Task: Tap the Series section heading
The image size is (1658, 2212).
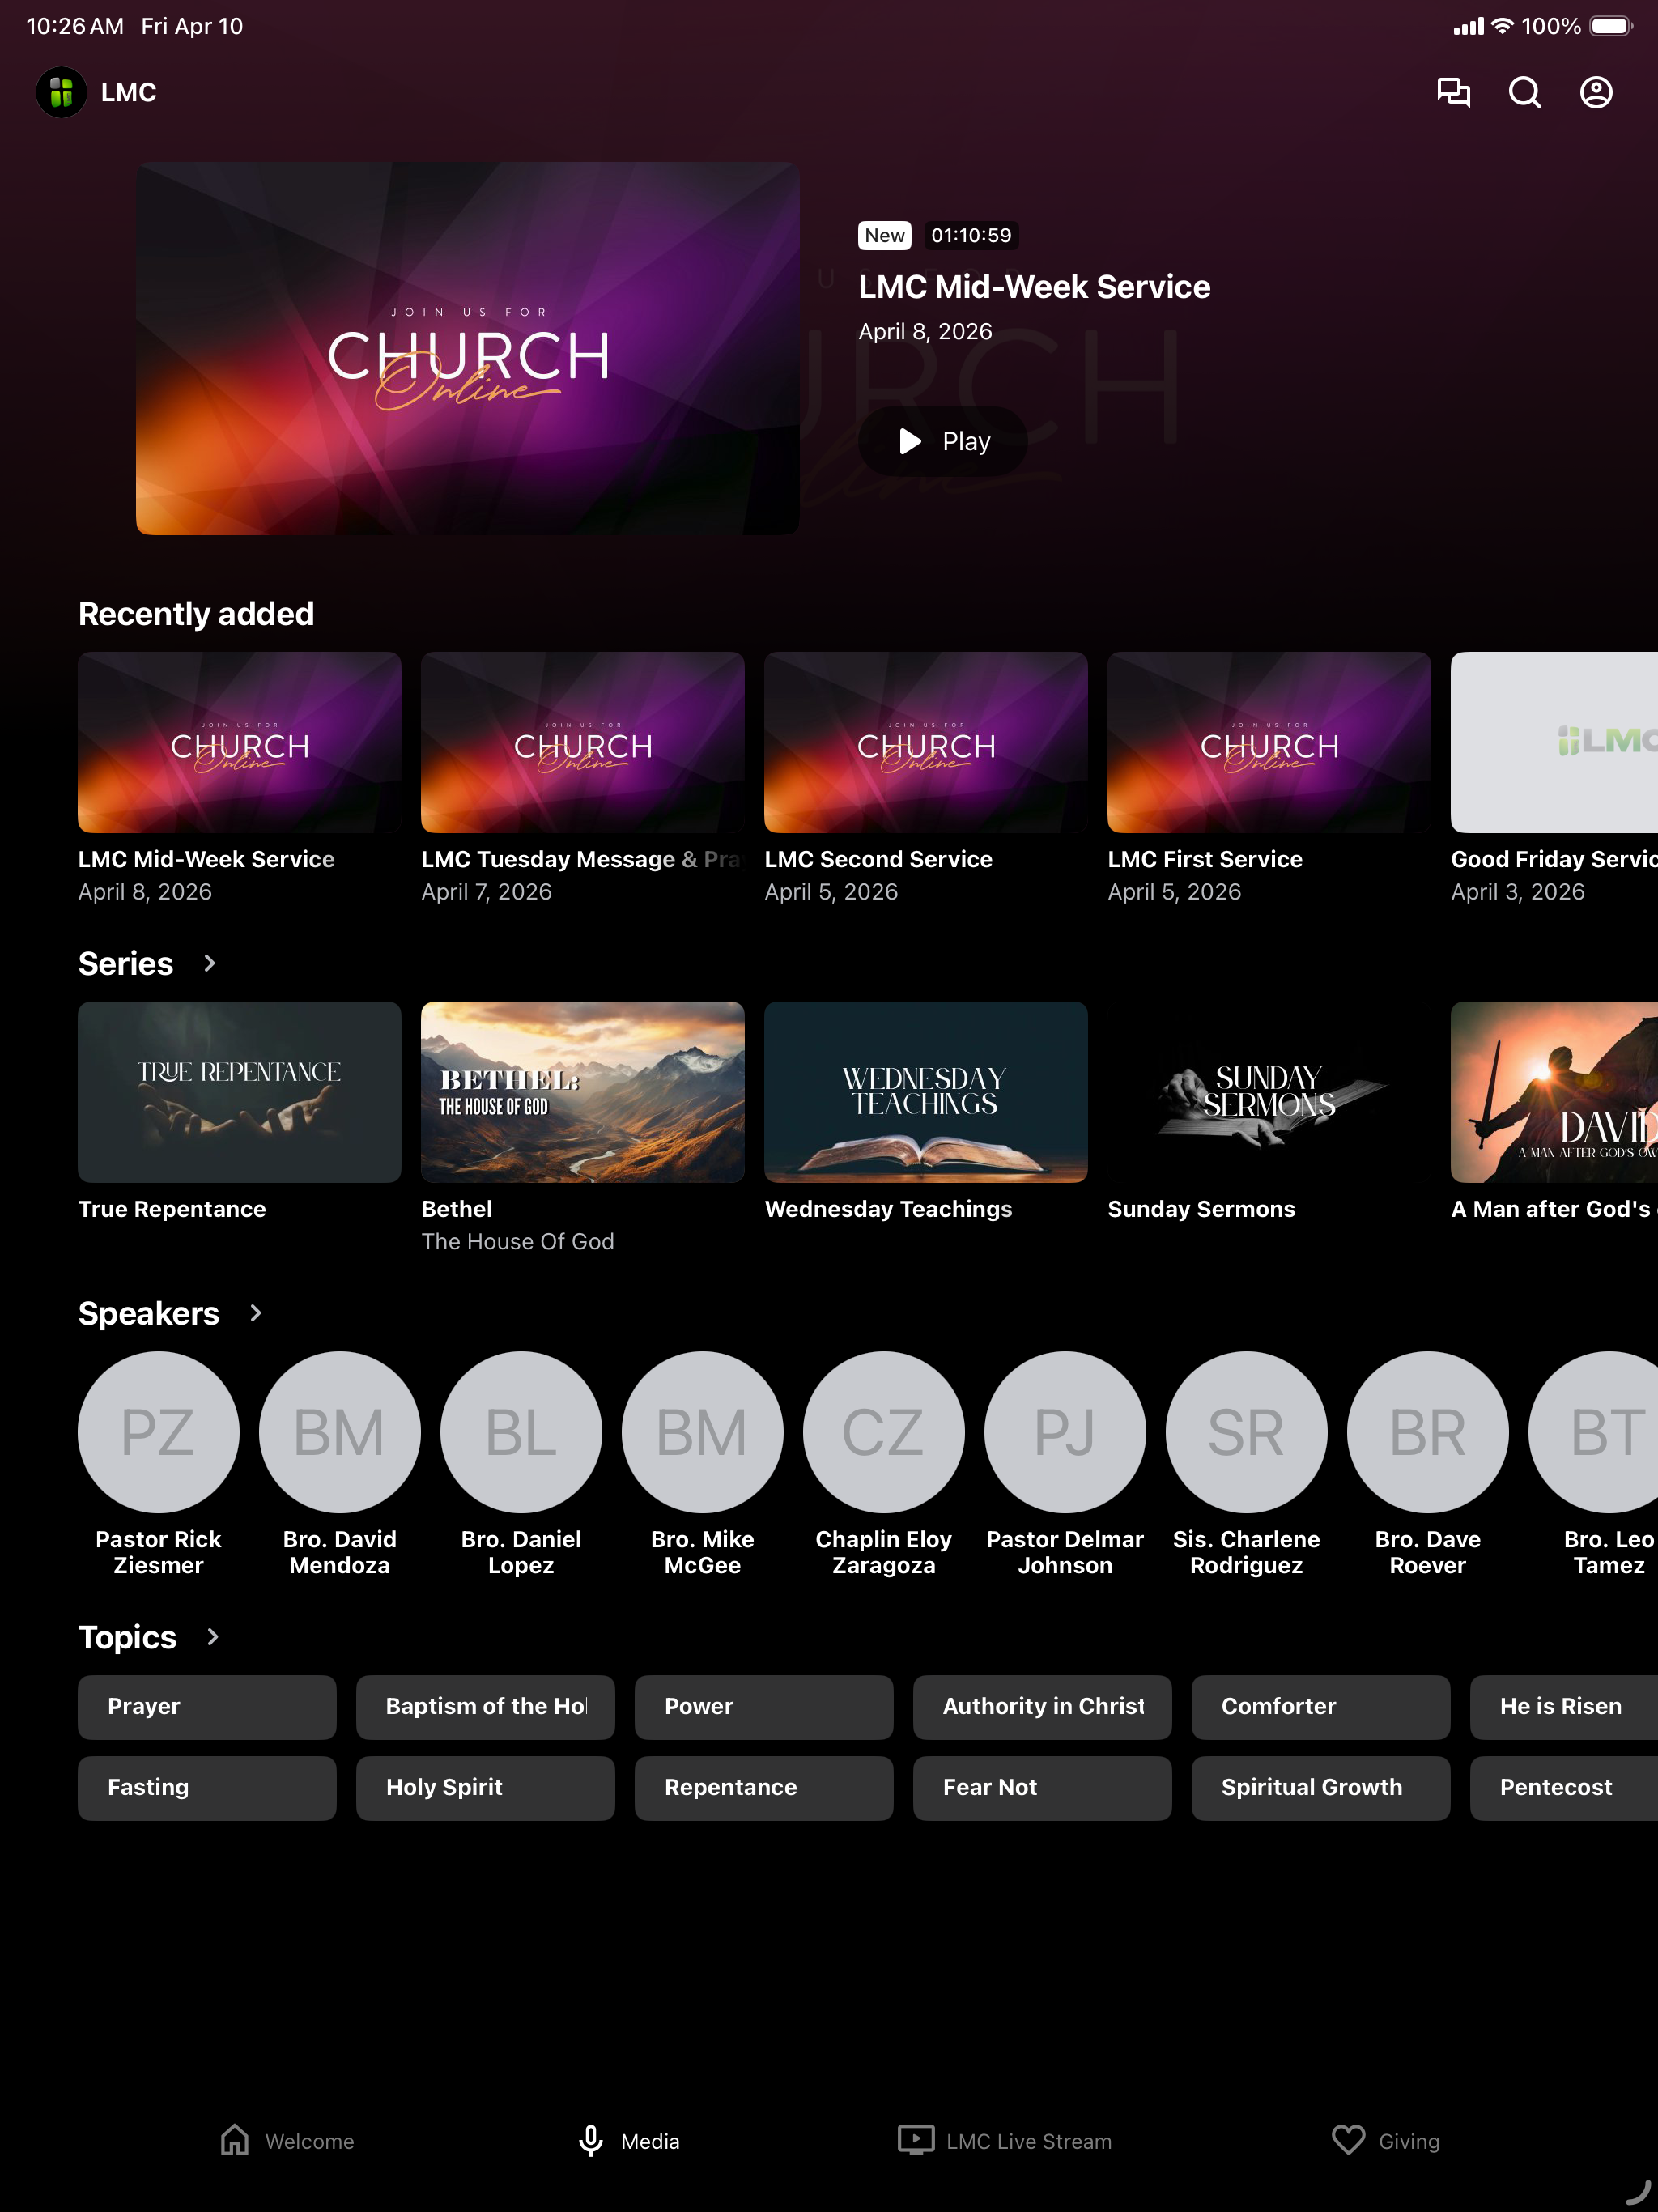Action: click(126, 964)
